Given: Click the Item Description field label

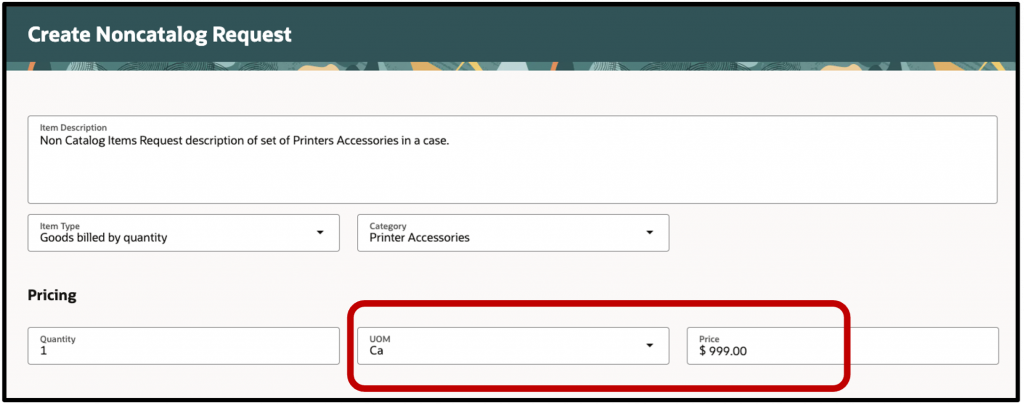Looking at the screenshot, I should point(73,127).
